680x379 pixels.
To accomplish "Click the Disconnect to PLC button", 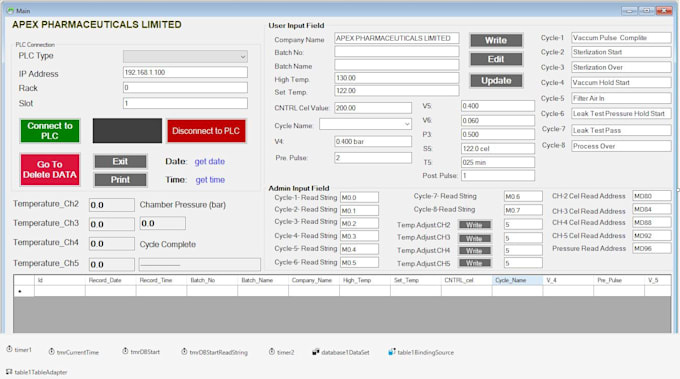I will pyautogui.click(x=206, y=131).
